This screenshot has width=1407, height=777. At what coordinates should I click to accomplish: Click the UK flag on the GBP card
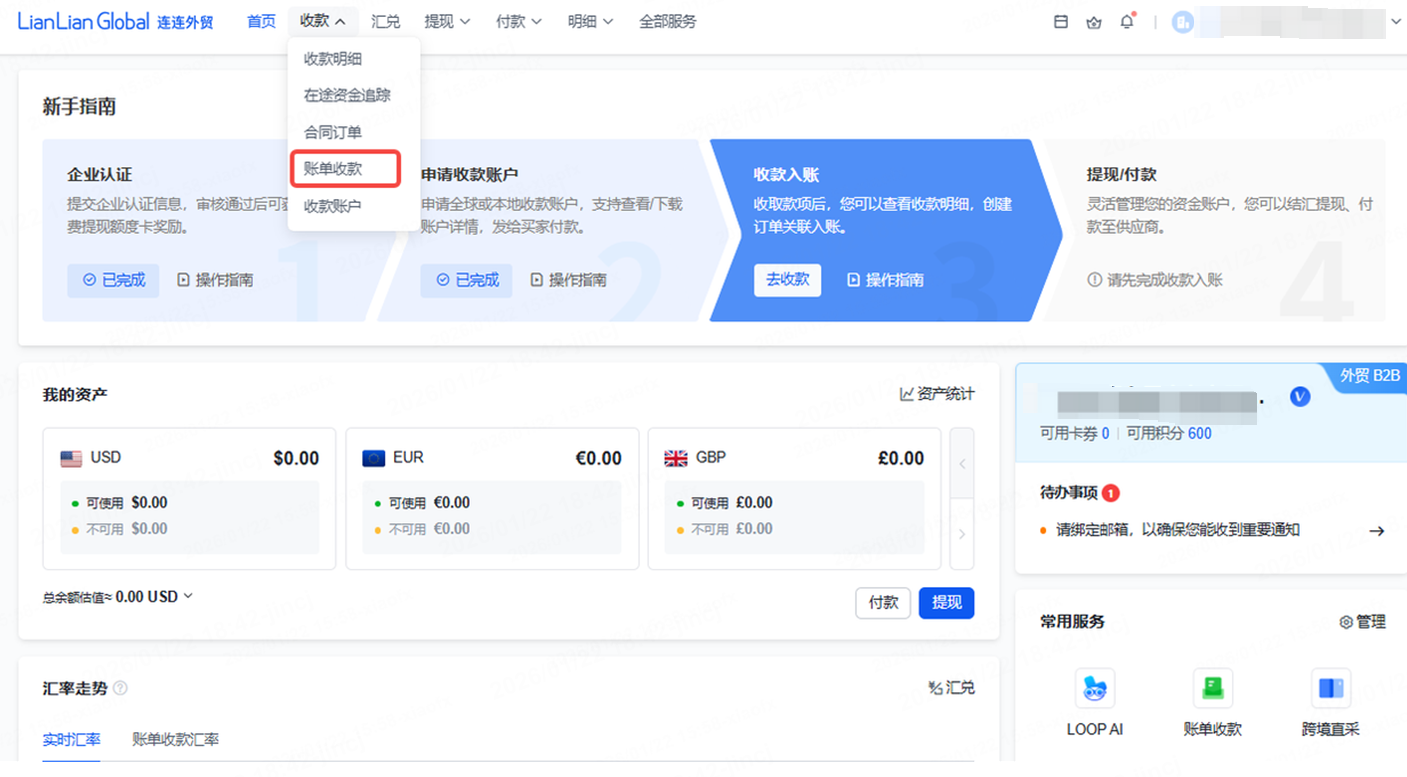pos(676,458)
